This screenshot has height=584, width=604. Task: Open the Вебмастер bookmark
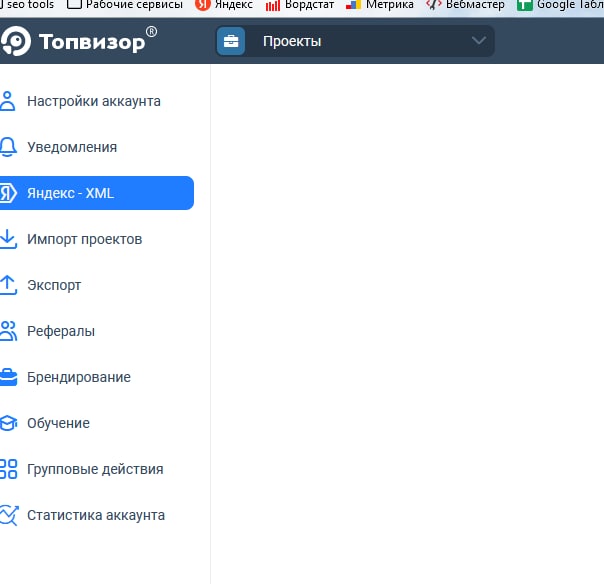(x=465, y=5)
